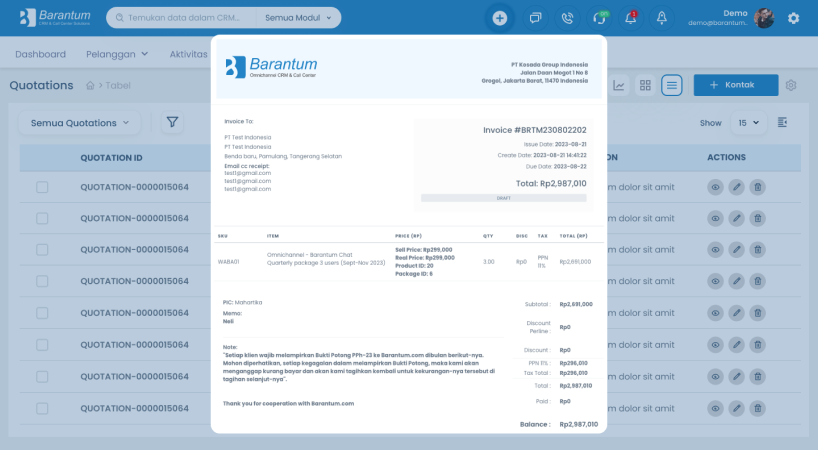This screenshot has width=818, height=450.
Task: Click the + Kontak button
Action: pos(736,85)
